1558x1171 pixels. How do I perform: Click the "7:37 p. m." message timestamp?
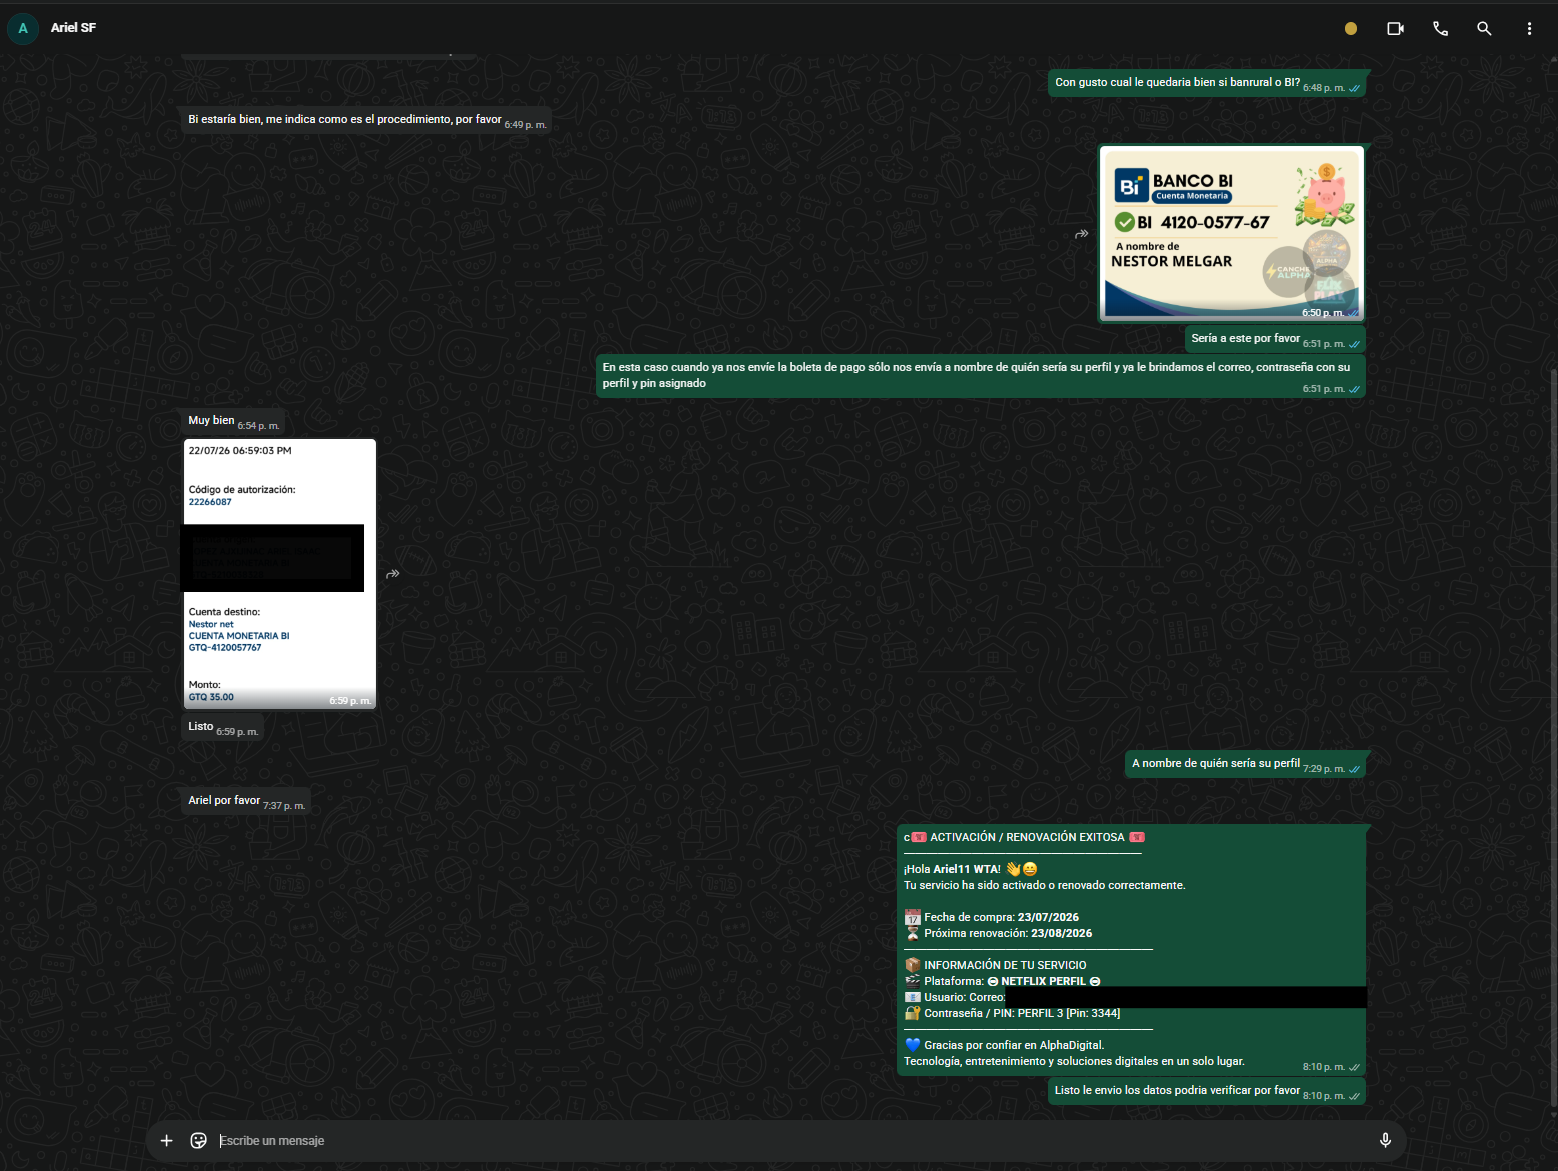click(284, 806)
